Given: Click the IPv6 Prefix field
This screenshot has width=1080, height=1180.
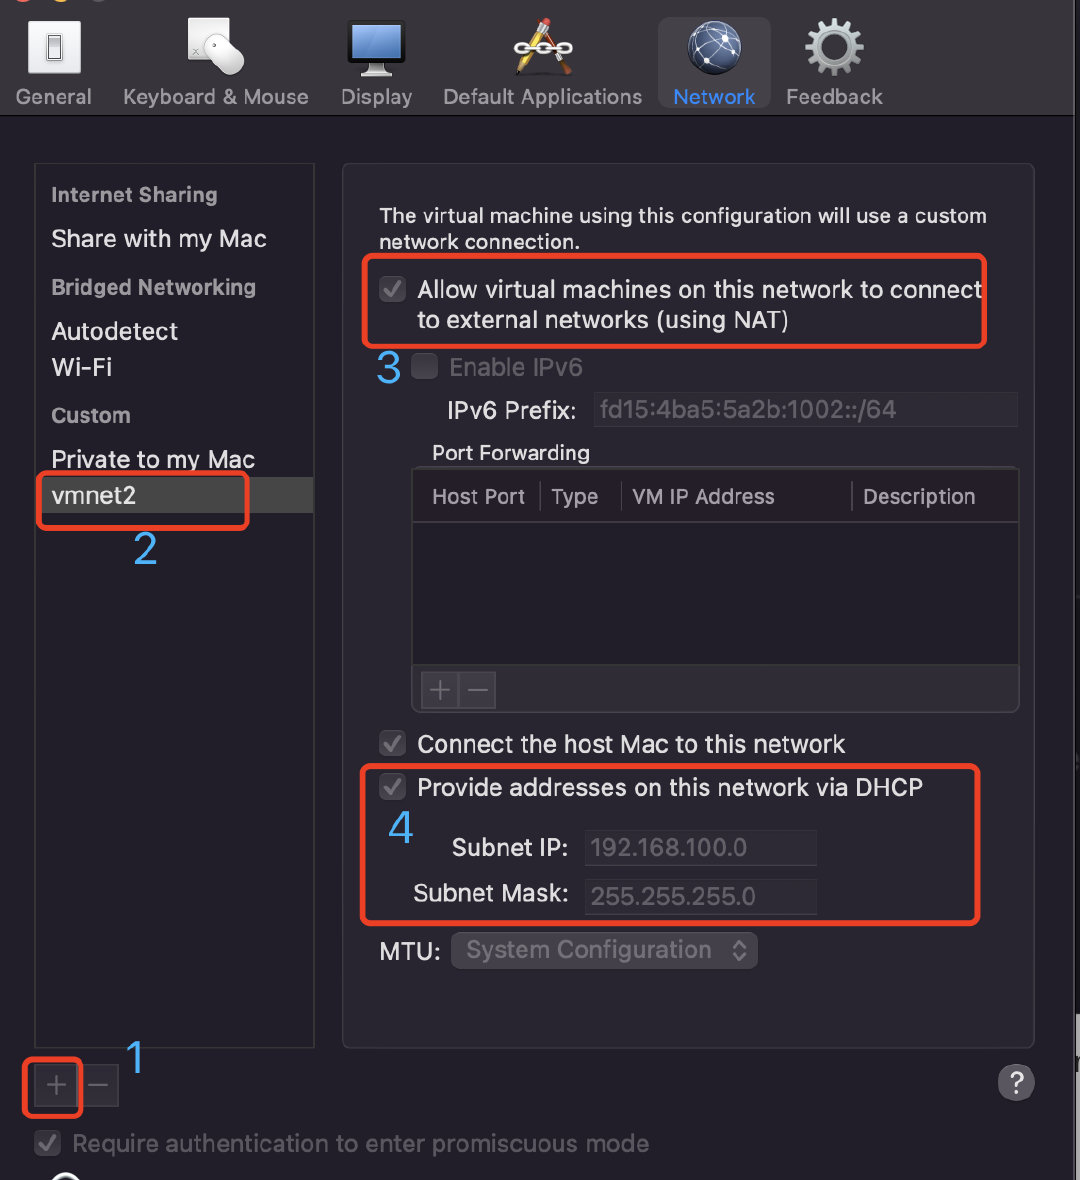Looking at the screenshot, I should click(x=805, y=409).
